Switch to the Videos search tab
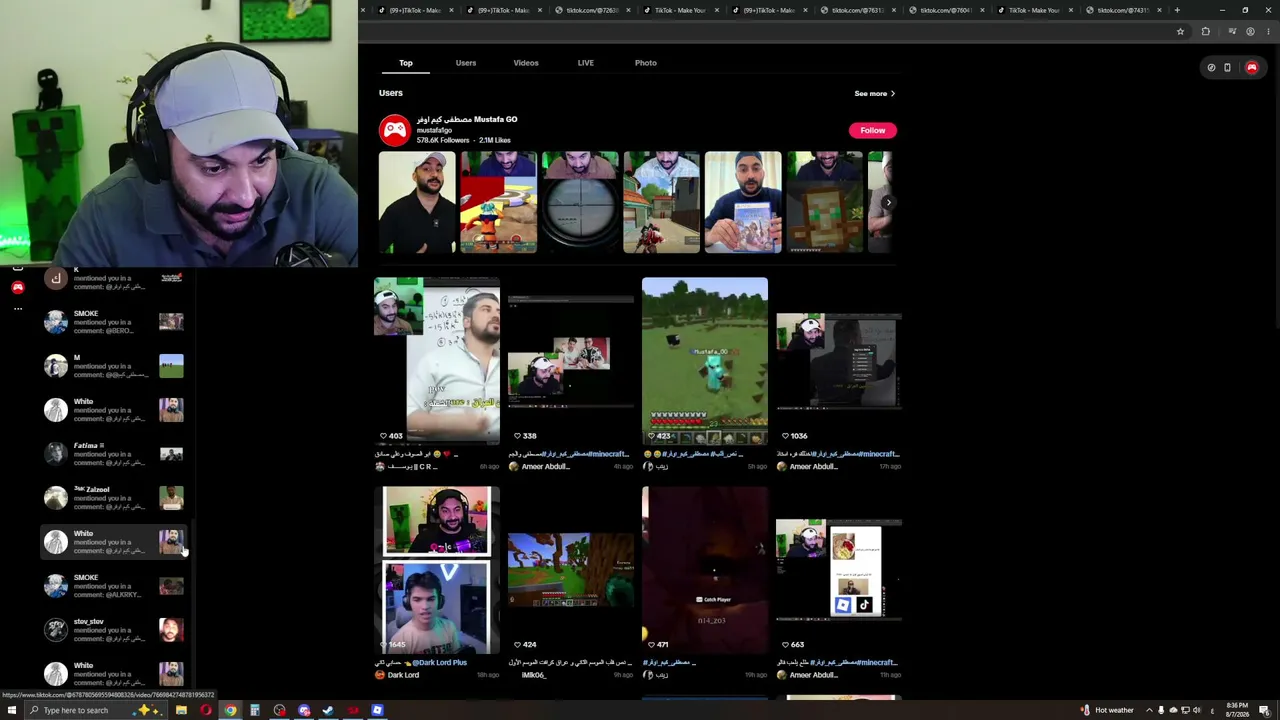Viewport: 1280px width, 720px height. point(526,63)
